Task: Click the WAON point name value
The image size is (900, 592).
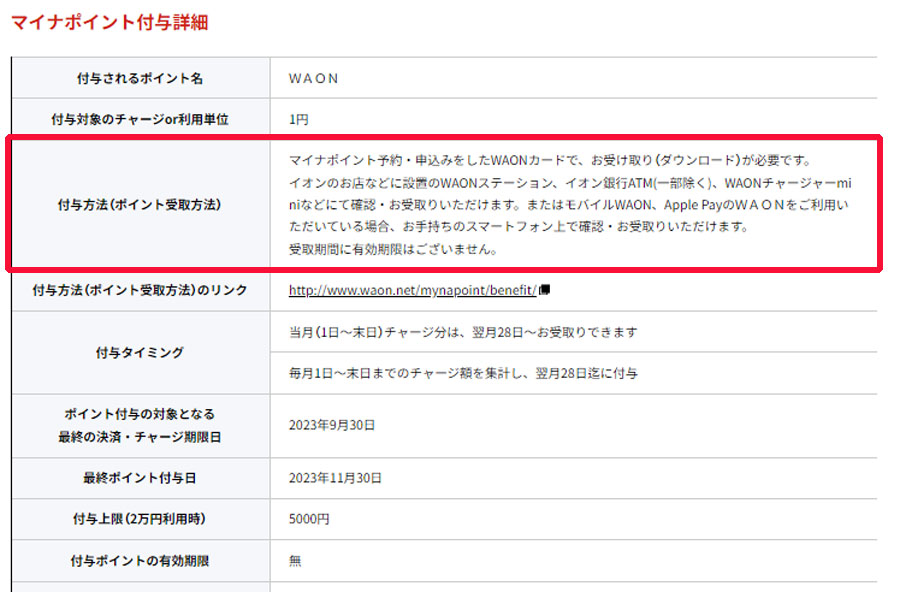Action: [x=313, y=78]
